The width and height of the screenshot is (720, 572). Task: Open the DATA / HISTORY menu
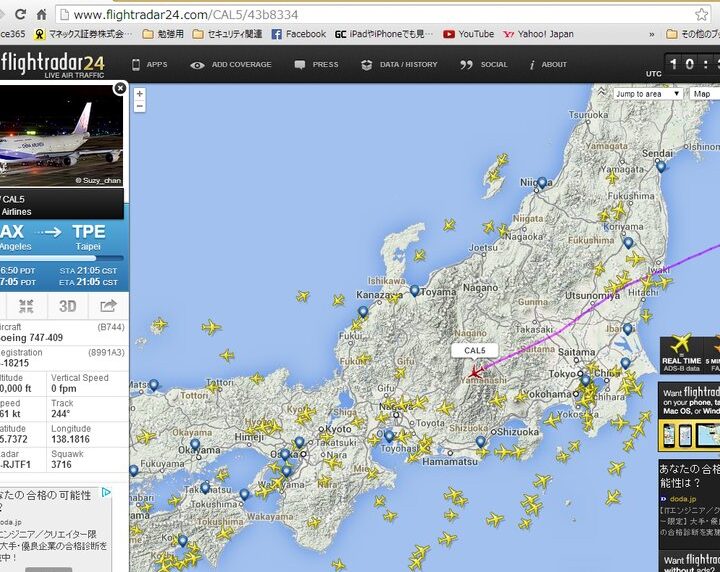tap(398, 64)
